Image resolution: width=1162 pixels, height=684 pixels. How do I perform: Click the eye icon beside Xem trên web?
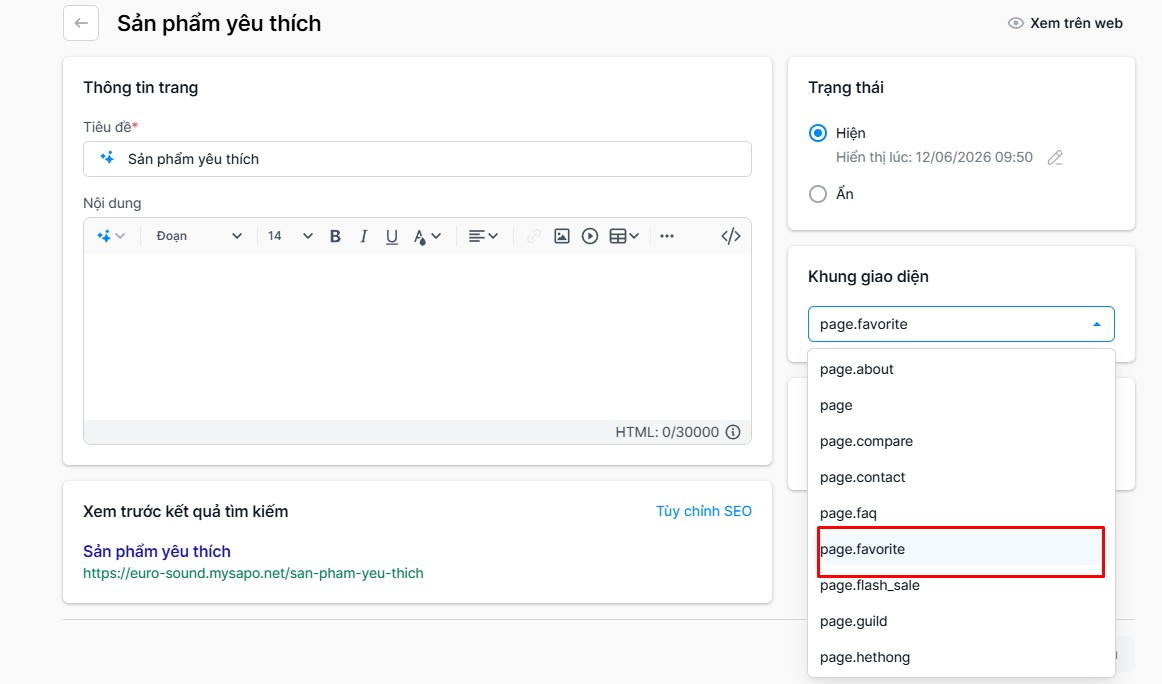coord(1015,23)
